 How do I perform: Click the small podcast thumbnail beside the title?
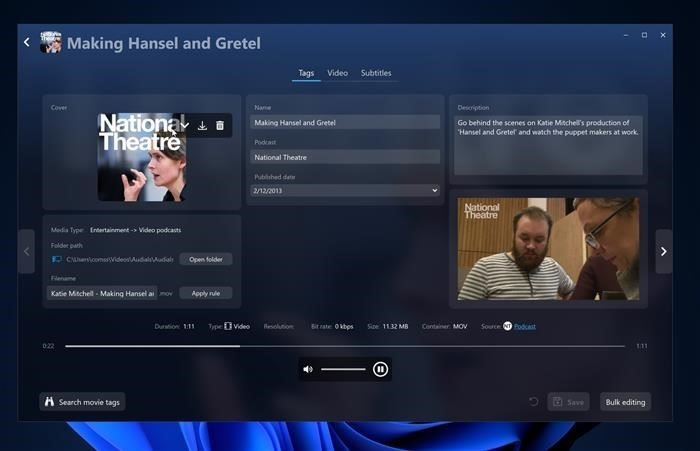[50, 42]
